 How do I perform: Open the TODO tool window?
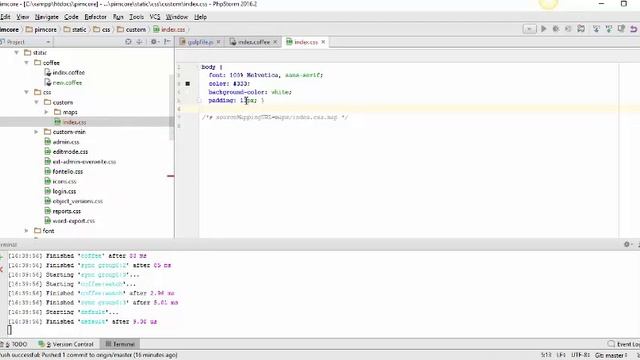coord(14,344)
